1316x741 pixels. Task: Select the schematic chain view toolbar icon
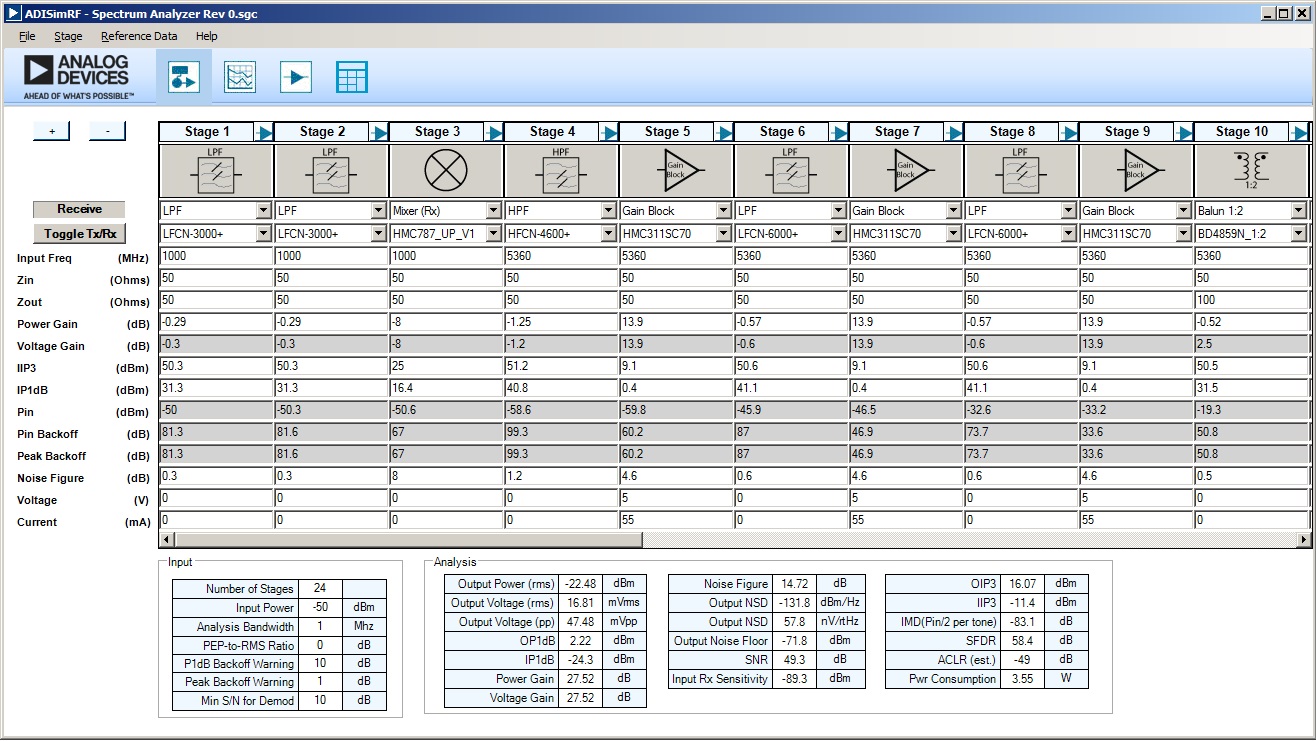[x=182, y=76]
